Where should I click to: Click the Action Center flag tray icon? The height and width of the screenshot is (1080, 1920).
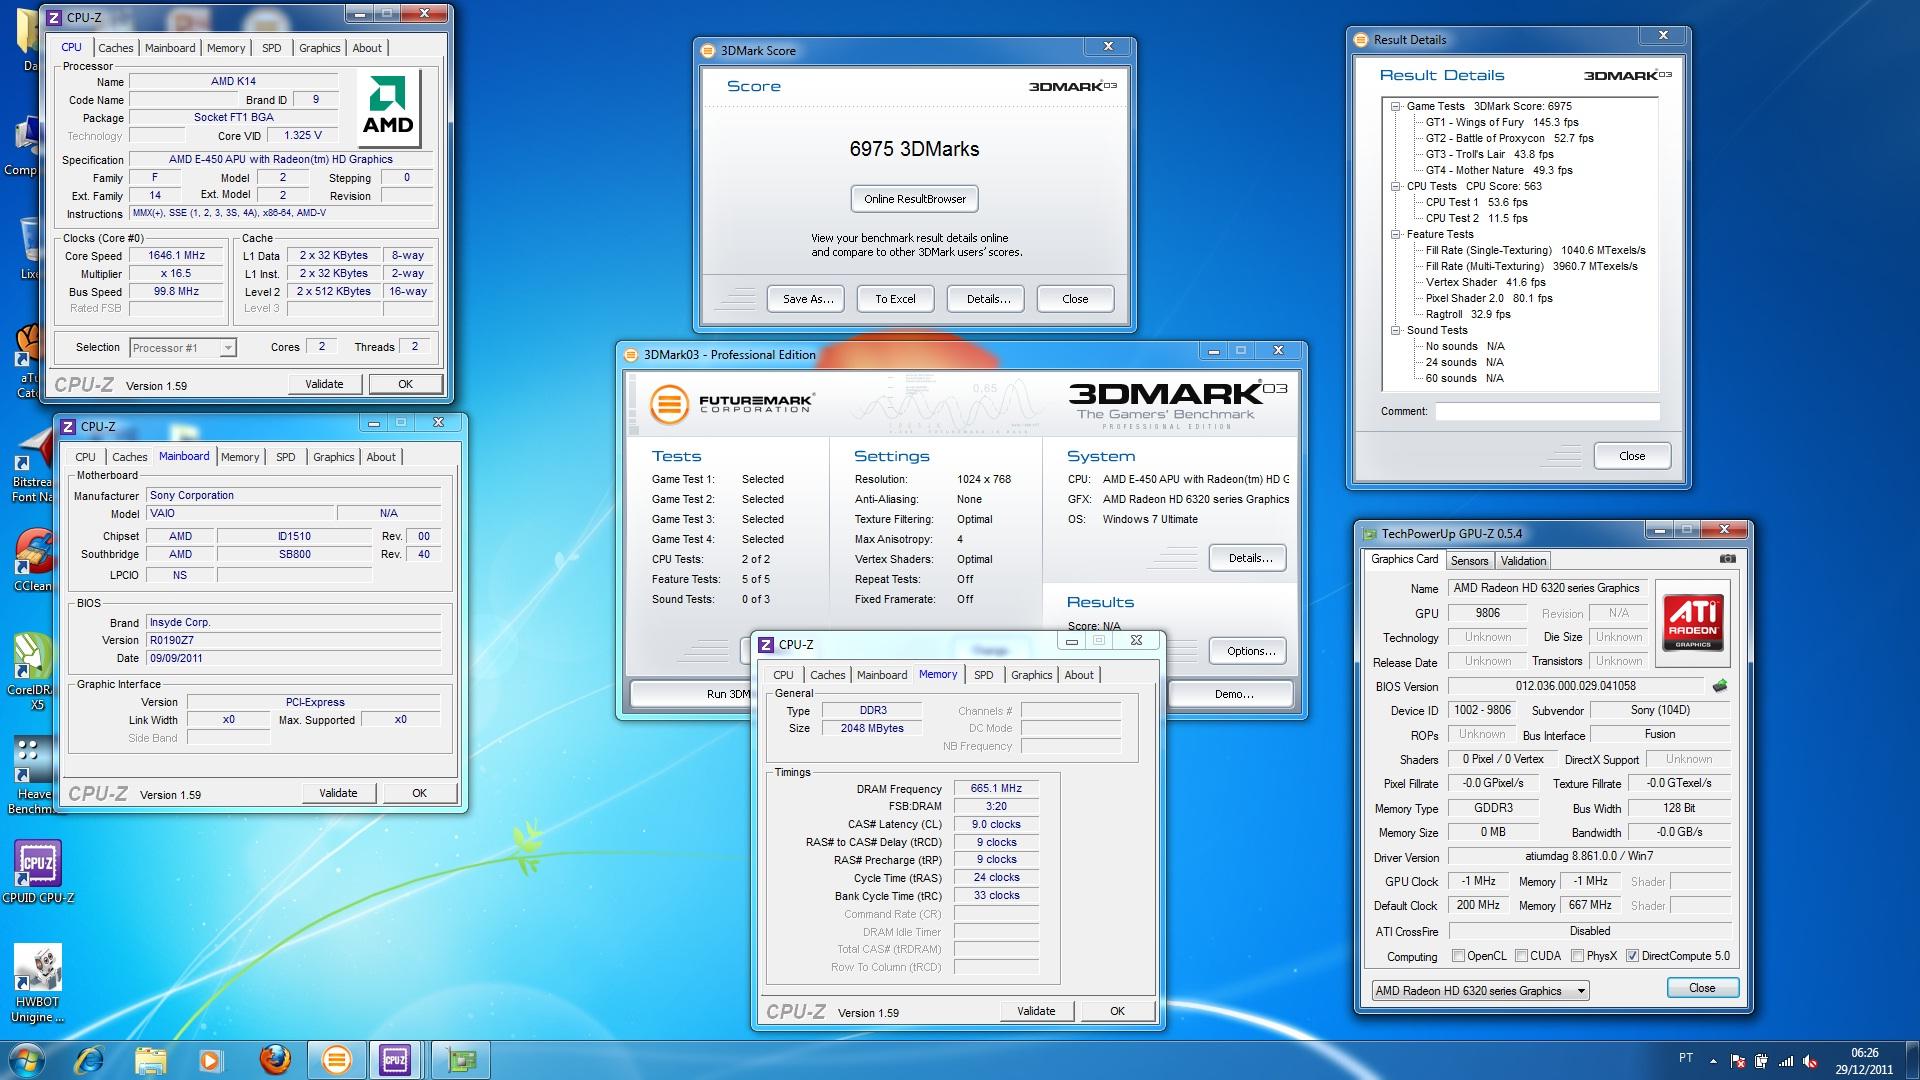(x=1737, y=1061)
